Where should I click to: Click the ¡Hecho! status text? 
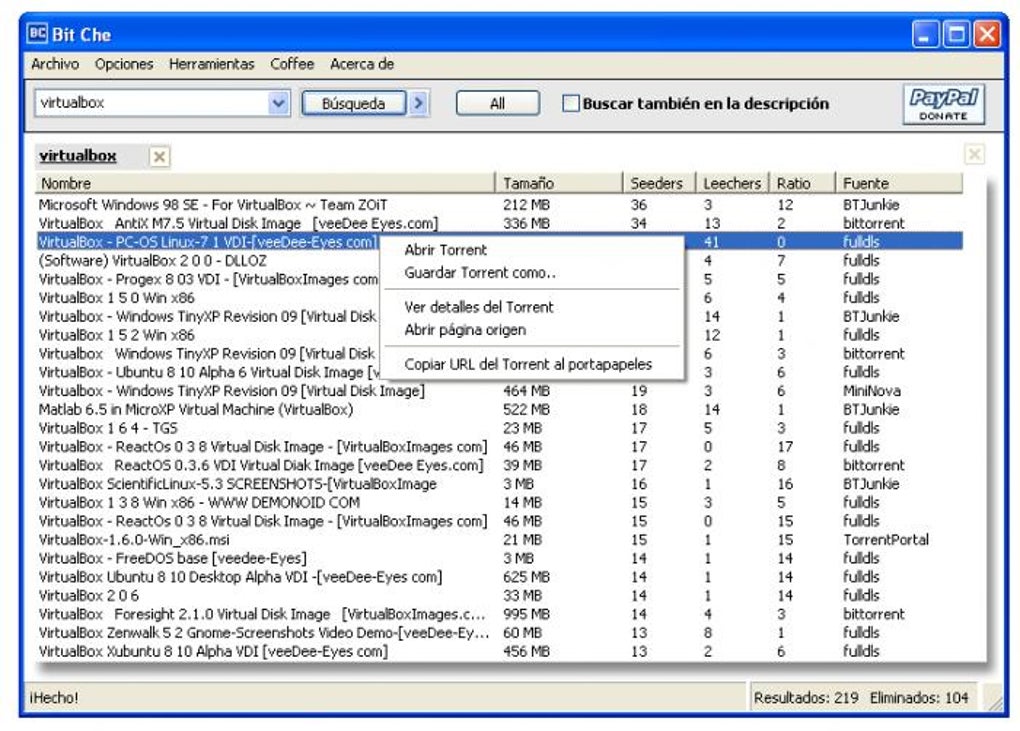pyautogui.click(x=53, y=698)
